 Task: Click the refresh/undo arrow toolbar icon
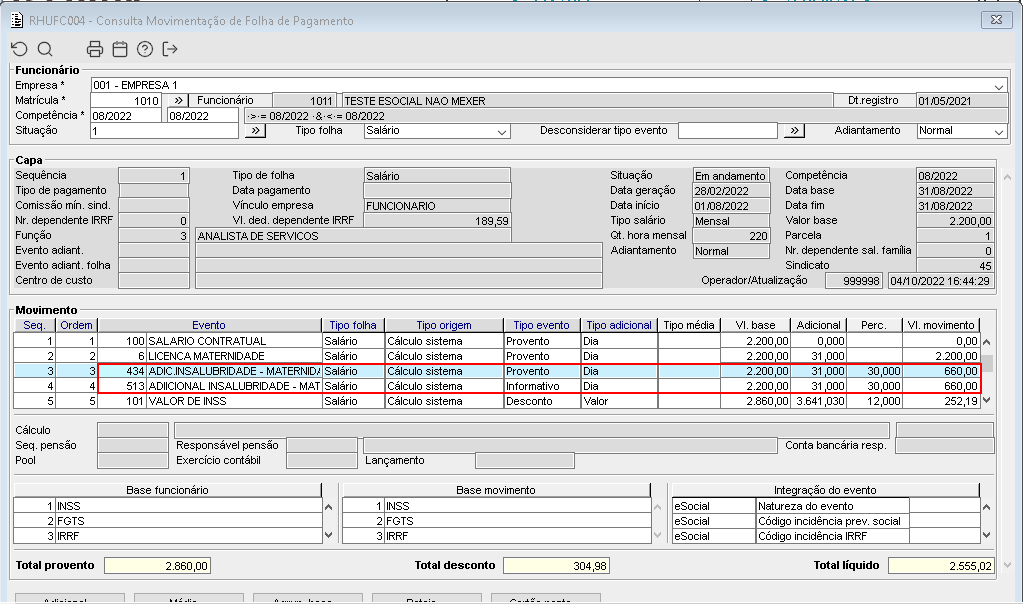tap(19, 49)
